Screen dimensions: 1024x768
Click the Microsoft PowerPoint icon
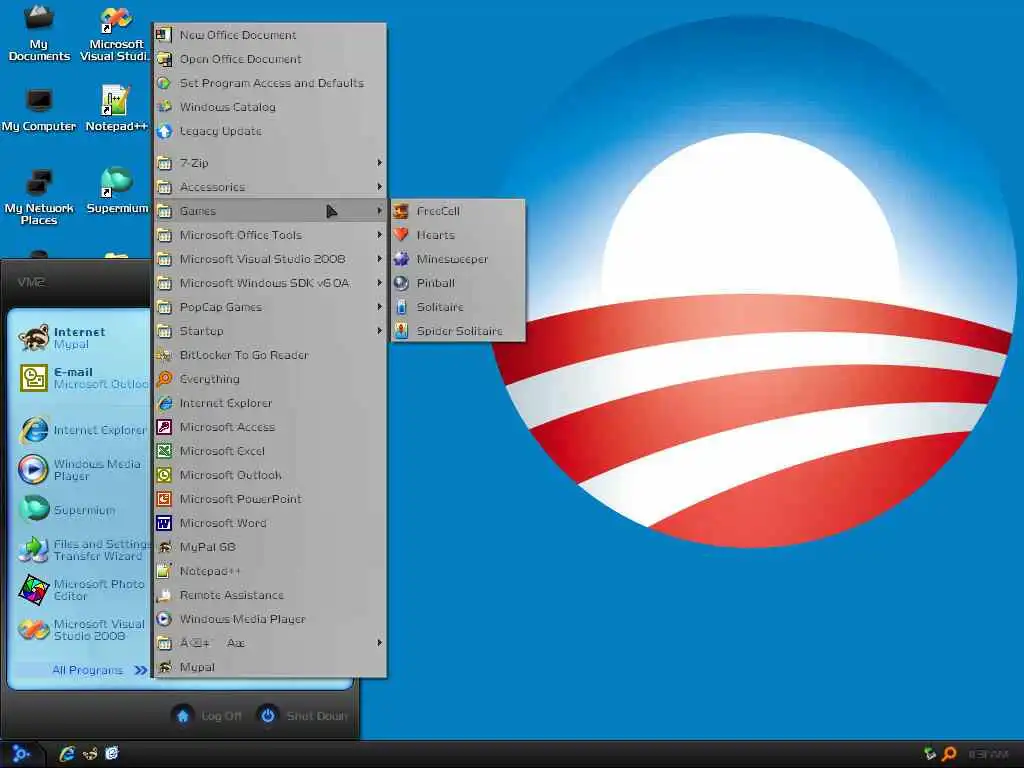point(164,499)
